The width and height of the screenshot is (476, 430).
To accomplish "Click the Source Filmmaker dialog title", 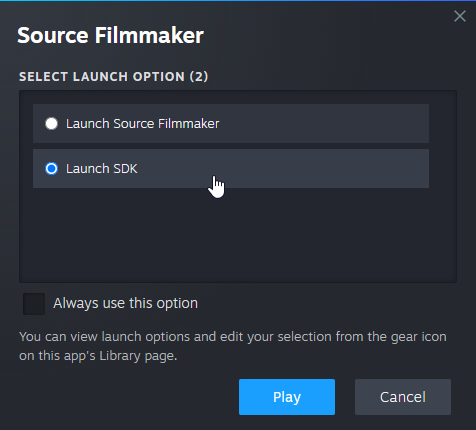I will click(x=110, y=35).
